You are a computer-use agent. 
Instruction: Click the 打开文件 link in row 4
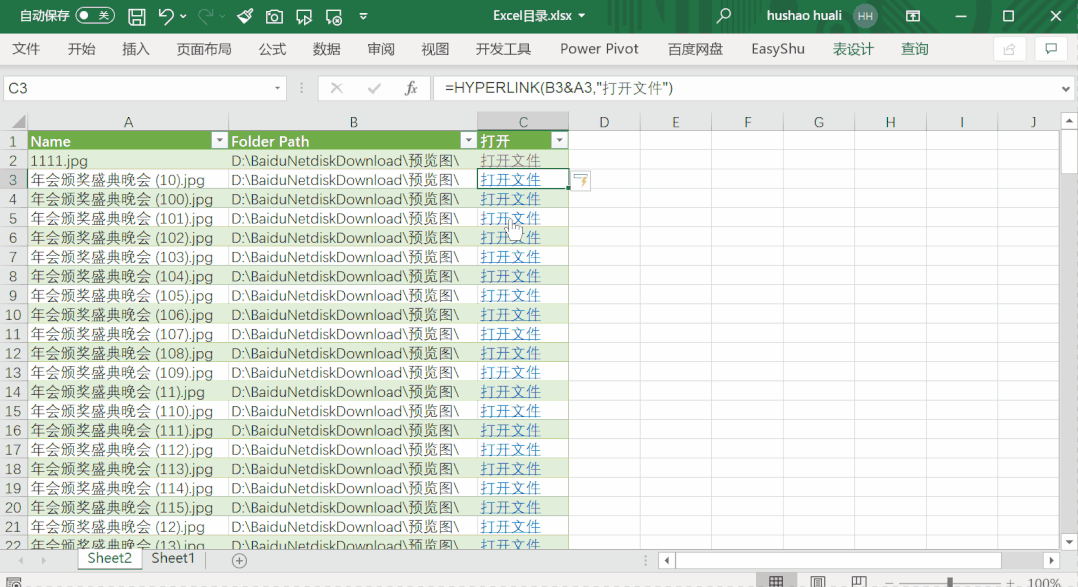coord(510,199)
